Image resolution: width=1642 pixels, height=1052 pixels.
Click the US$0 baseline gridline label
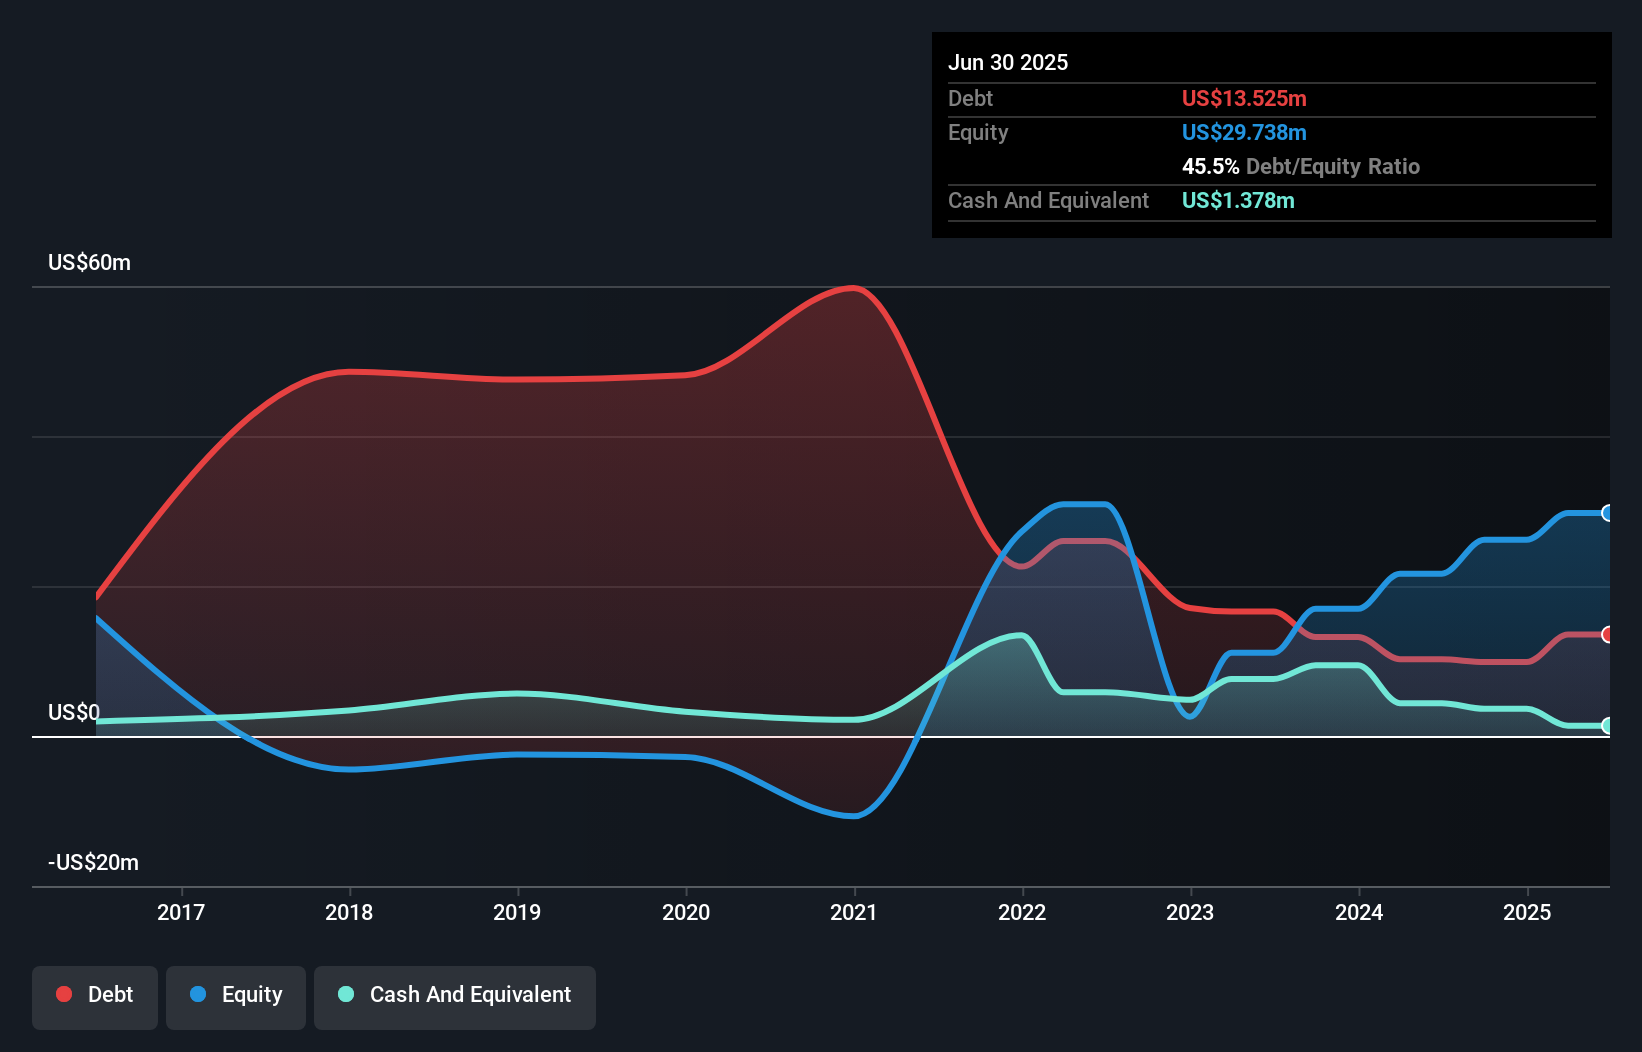pos(73,712)
